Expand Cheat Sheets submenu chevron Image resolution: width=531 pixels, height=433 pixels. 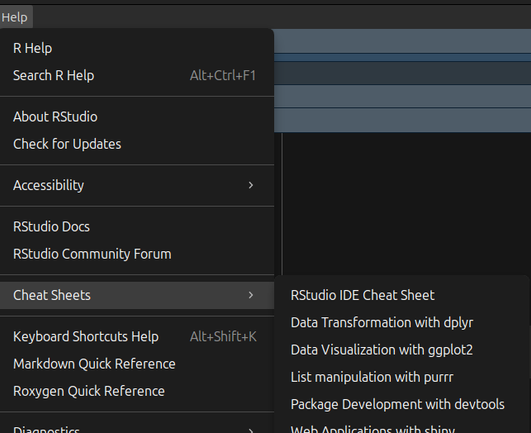click(x=251, y=295)
